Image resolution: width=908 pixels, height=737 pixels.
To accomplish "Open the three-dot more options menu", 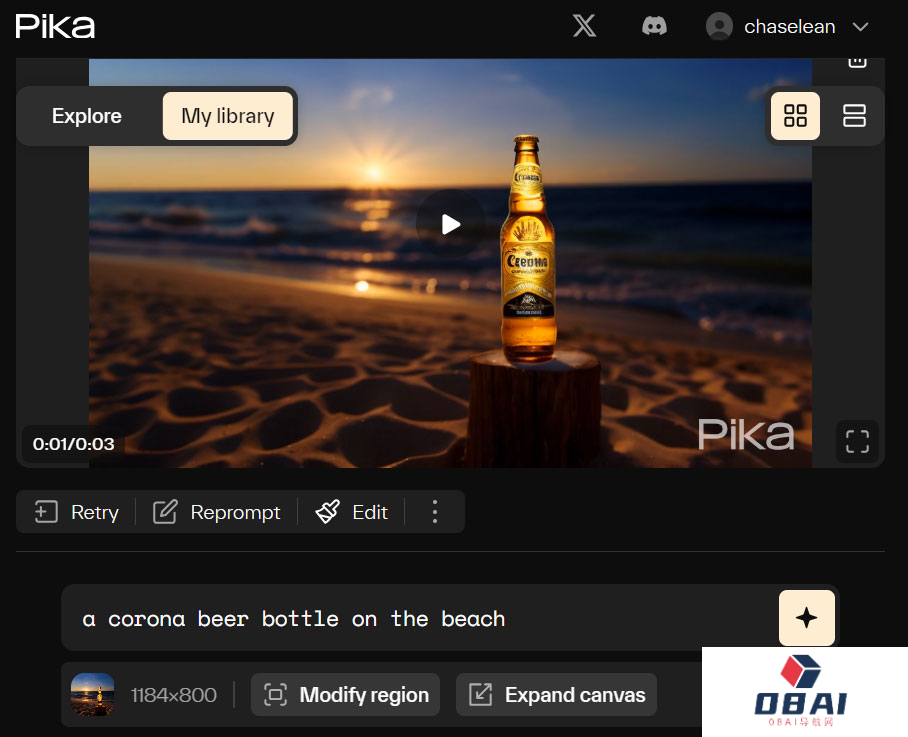I will click(434, 512).
